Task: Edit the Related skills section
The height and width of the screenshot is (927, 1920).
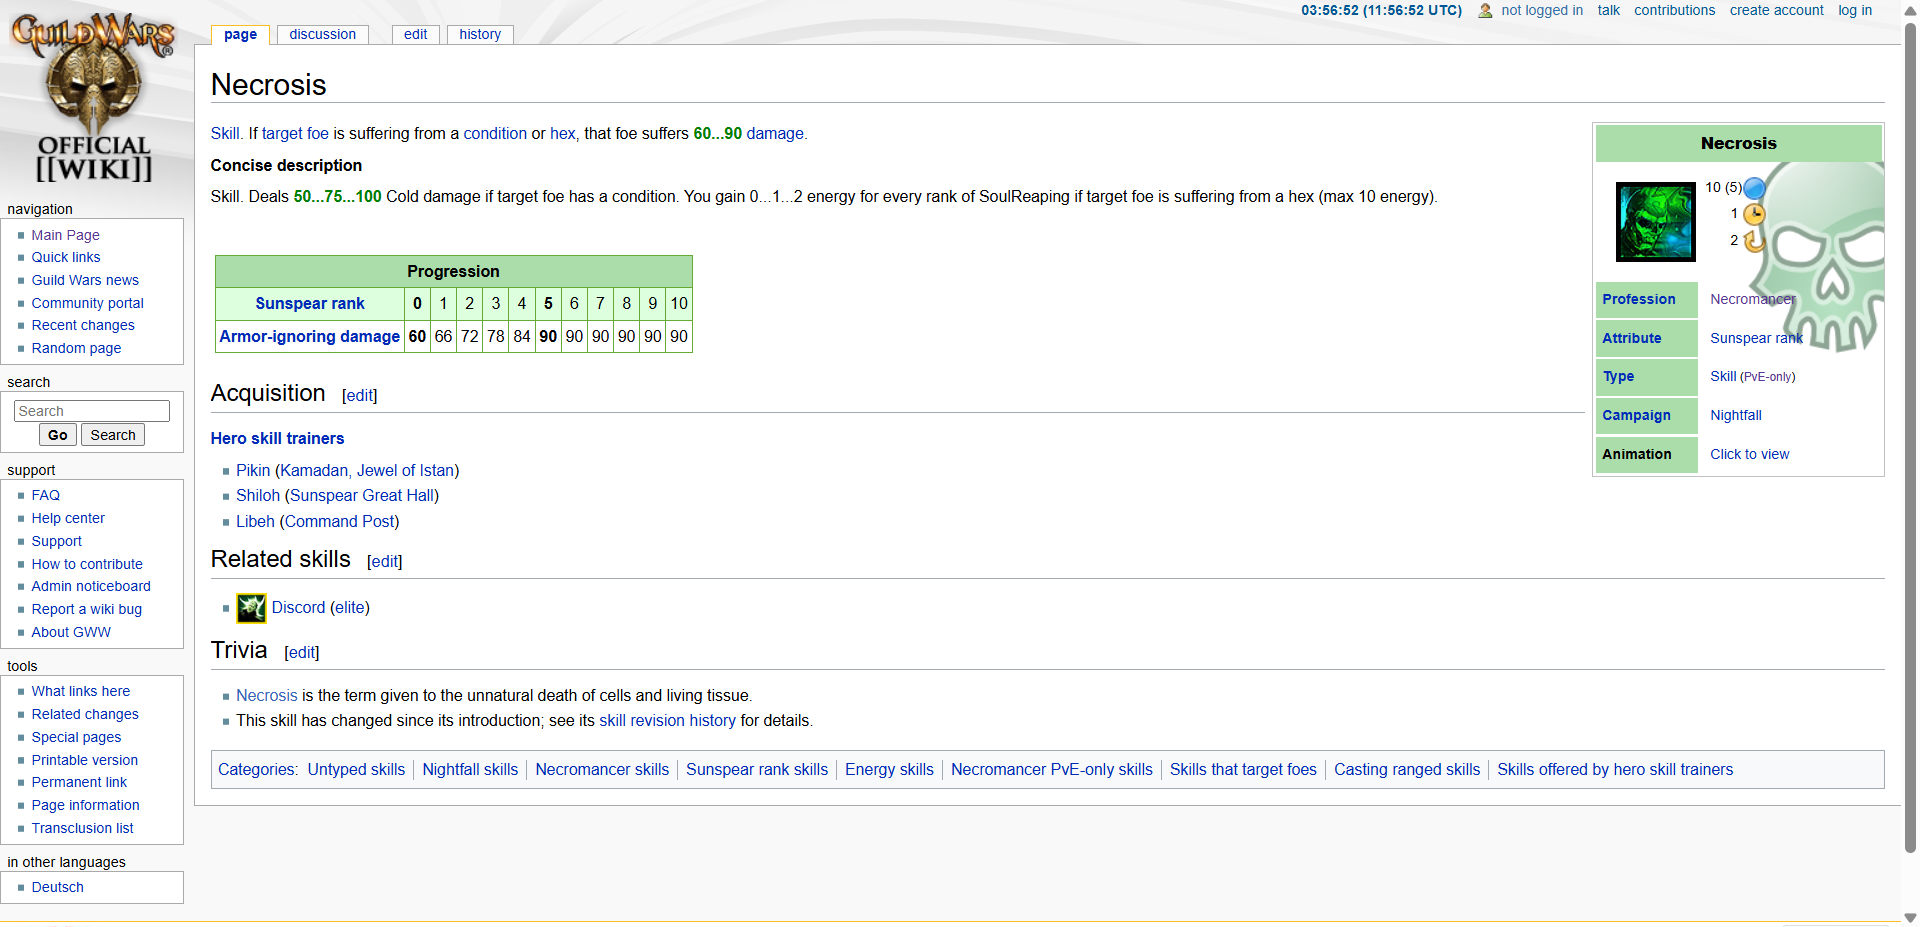Action: click(x=384, y=562)
